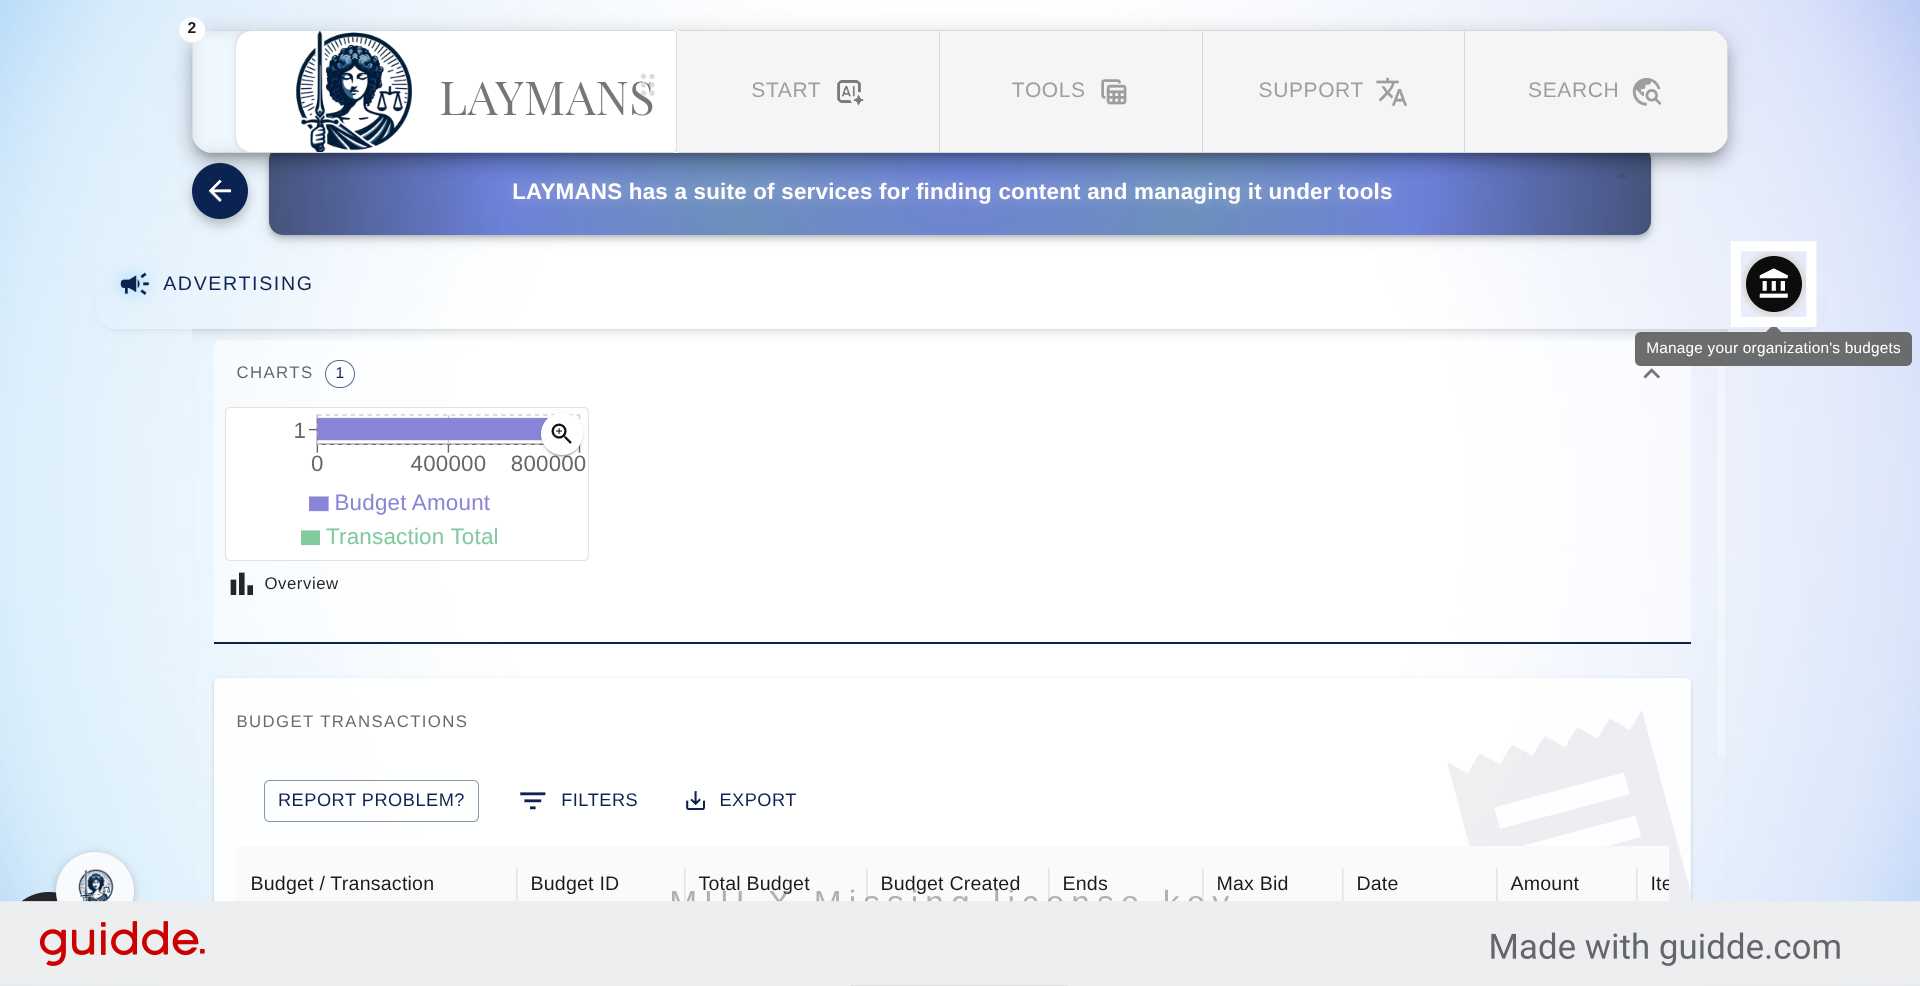Click the REPORT PROBLEM? button
Screen dimensions: 1920x986
pyautogui.click(x=371, y=800)
